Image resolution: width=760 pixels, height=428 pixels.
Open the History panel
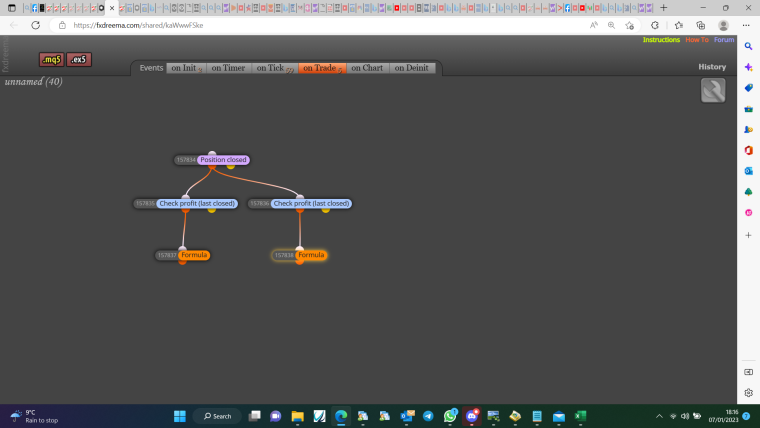712,67
